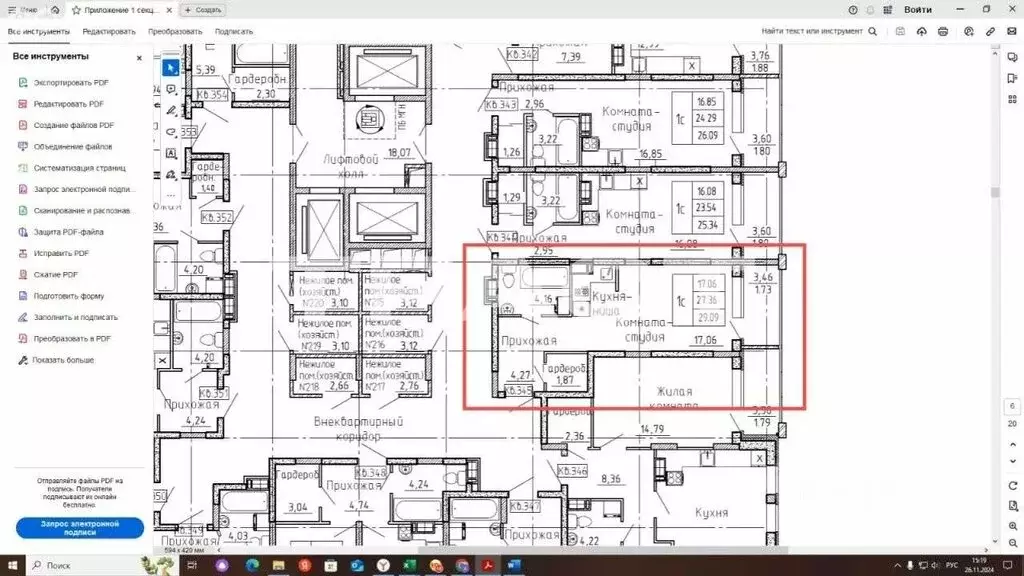Choose the add comment tool
Viewport: 1024px width, 576px height.
[x=171, y=89]
